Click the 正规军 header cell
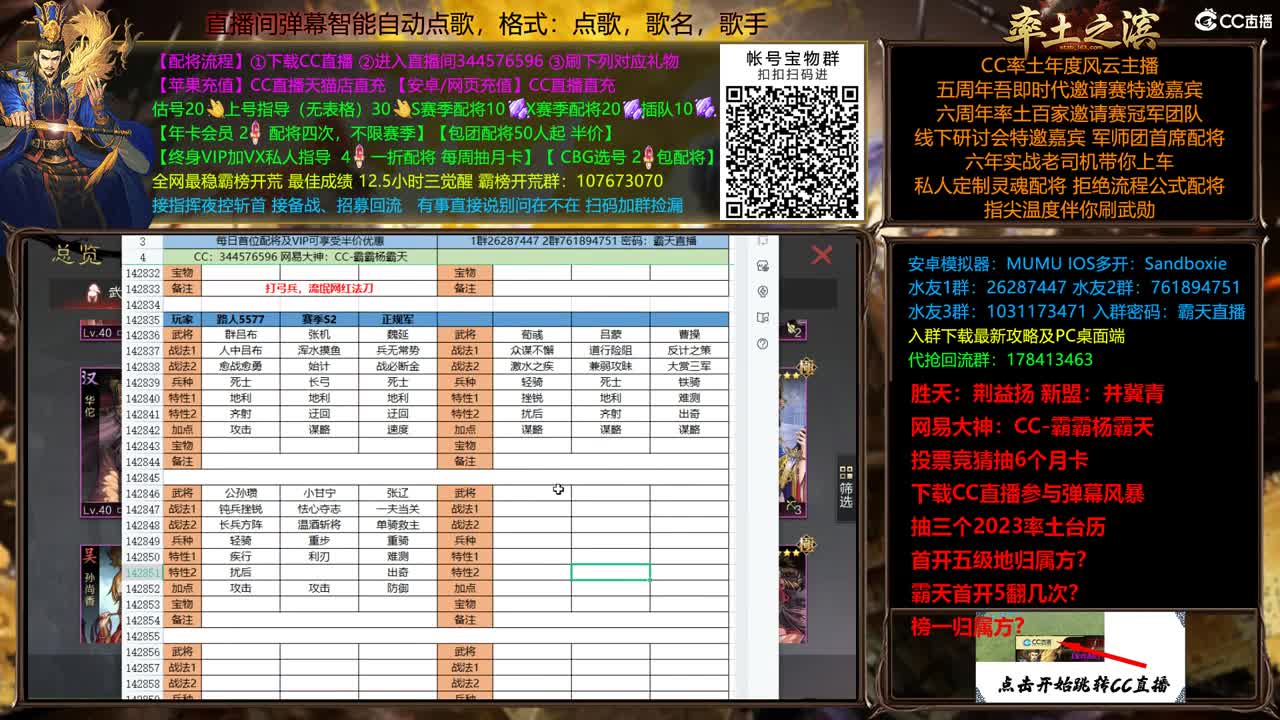This screenshot has width=1280, height=720. click(x=397, y=319)
